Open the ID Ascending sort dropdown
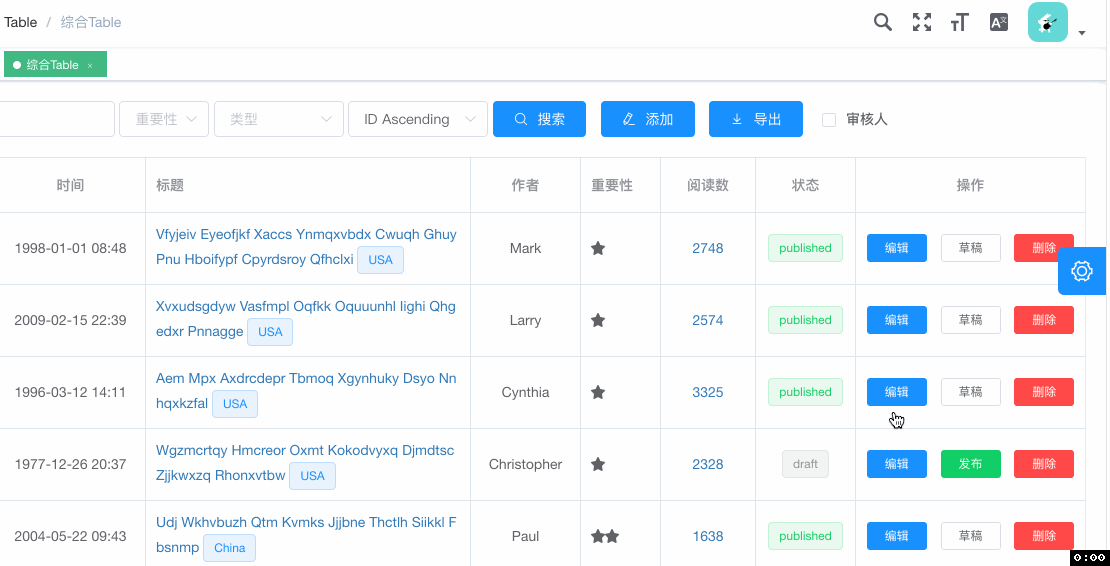 pyautogui.click(x=418, y=119)
